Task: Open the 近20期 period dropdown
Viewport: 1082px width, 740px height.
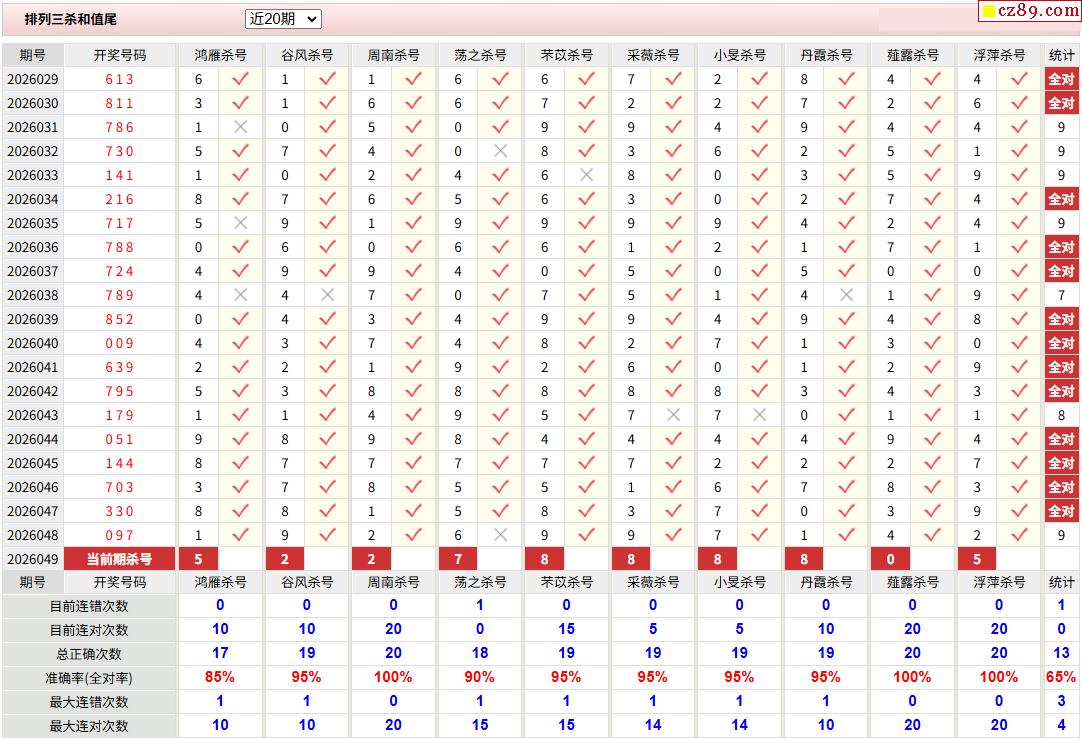Action: click(283, 19)
